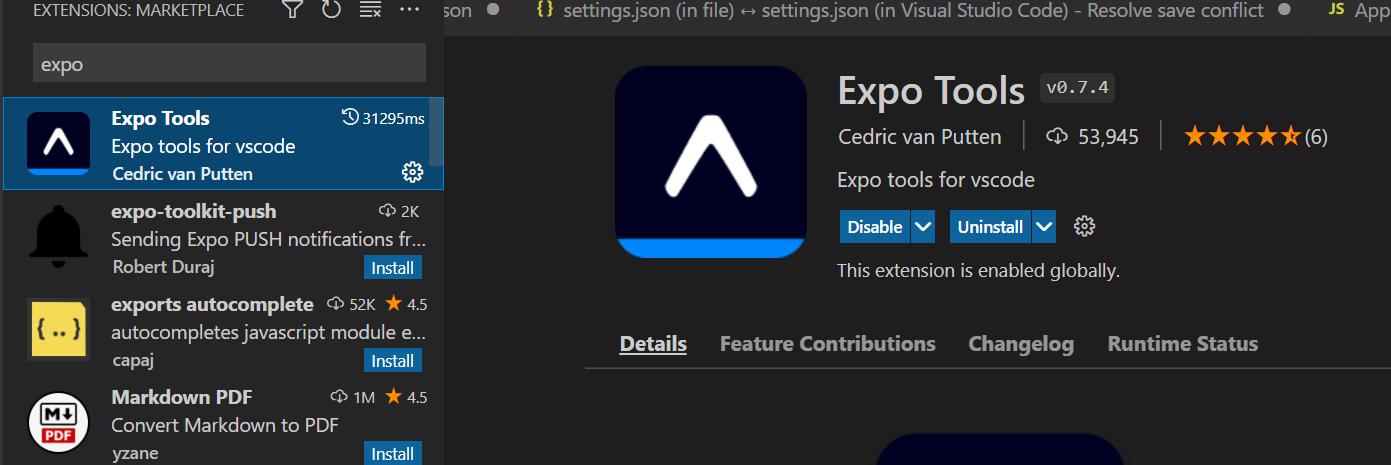This screenshot has height=465, width=1391.
Task: Click the 4.5 rating of exports autocomplete
Action: pos(407,304)
